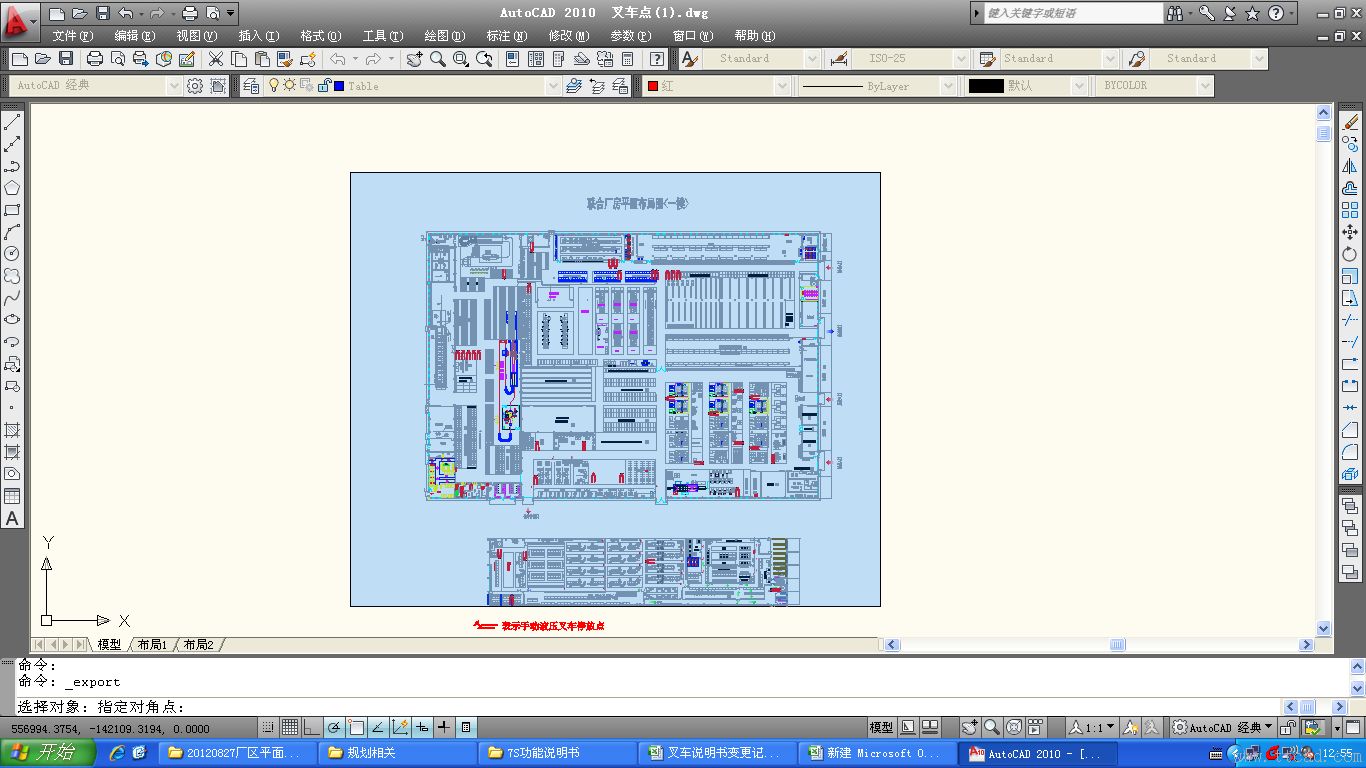The height and width of the screenshot is (768, 1366).
Task: Open the 文件(F) menu
Action: click(73, 36)
